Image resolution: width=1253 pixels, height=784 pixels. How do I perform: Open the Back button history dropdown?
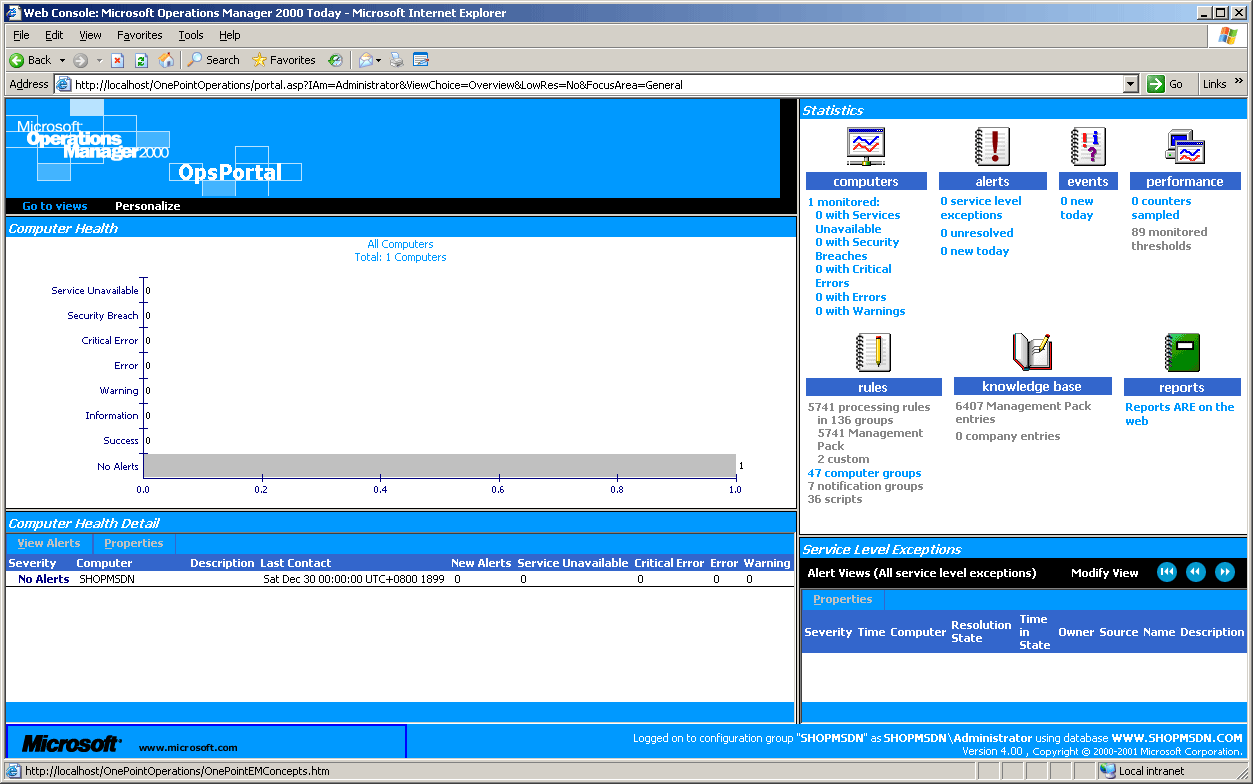coord(62,60)
